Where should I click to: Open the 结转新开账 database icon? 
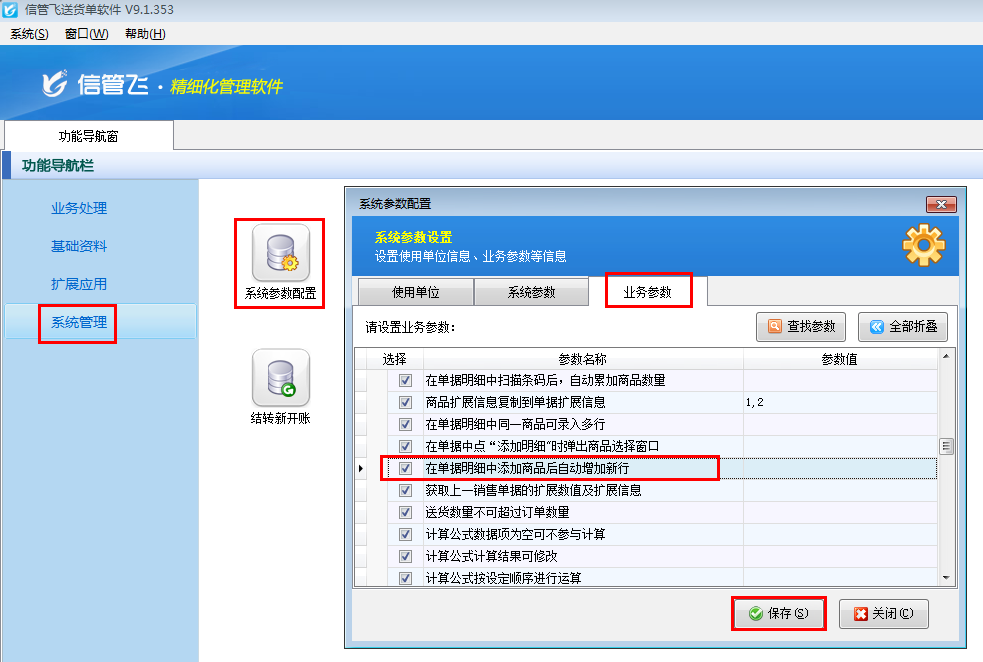tap(280, 378)
